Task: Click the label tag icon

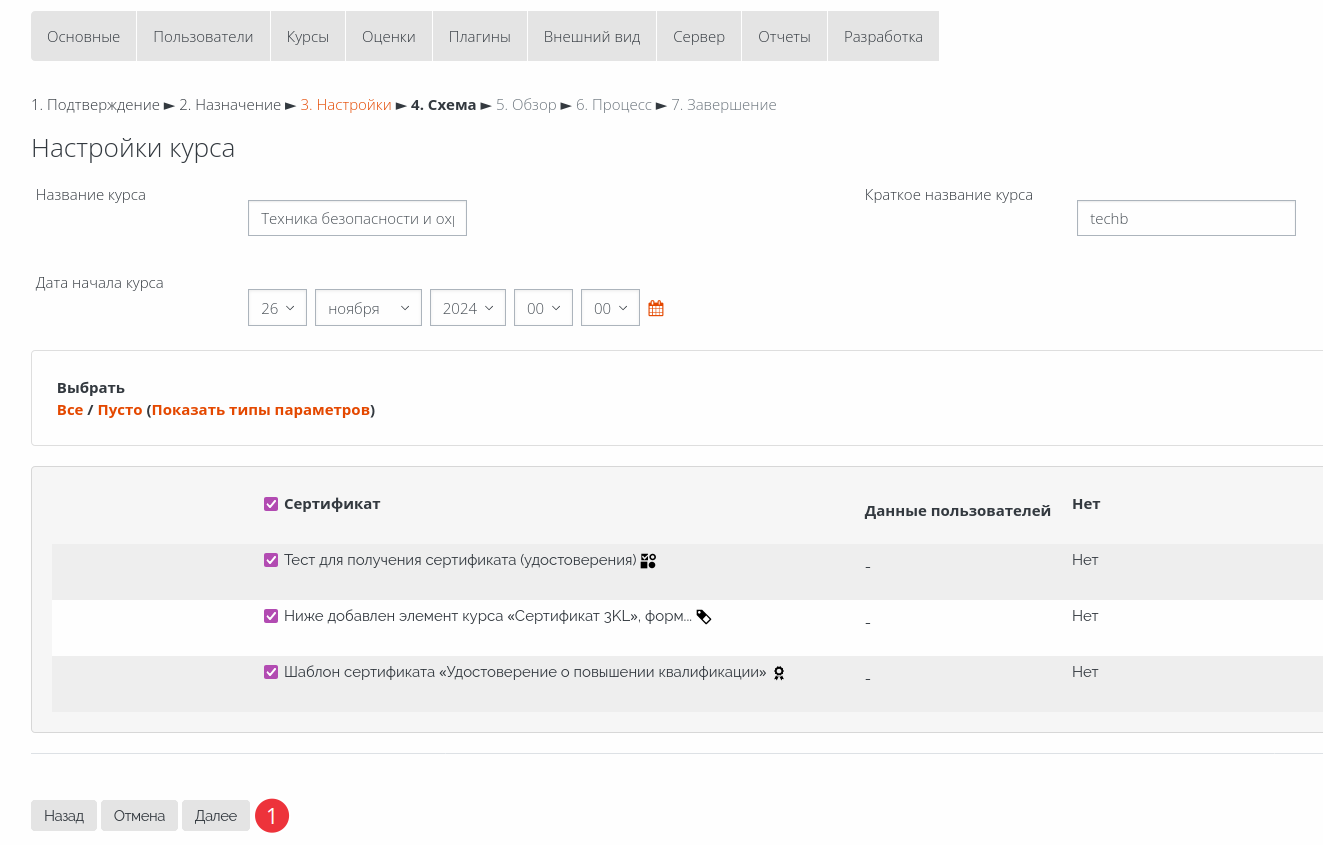Action: (704, 617)
